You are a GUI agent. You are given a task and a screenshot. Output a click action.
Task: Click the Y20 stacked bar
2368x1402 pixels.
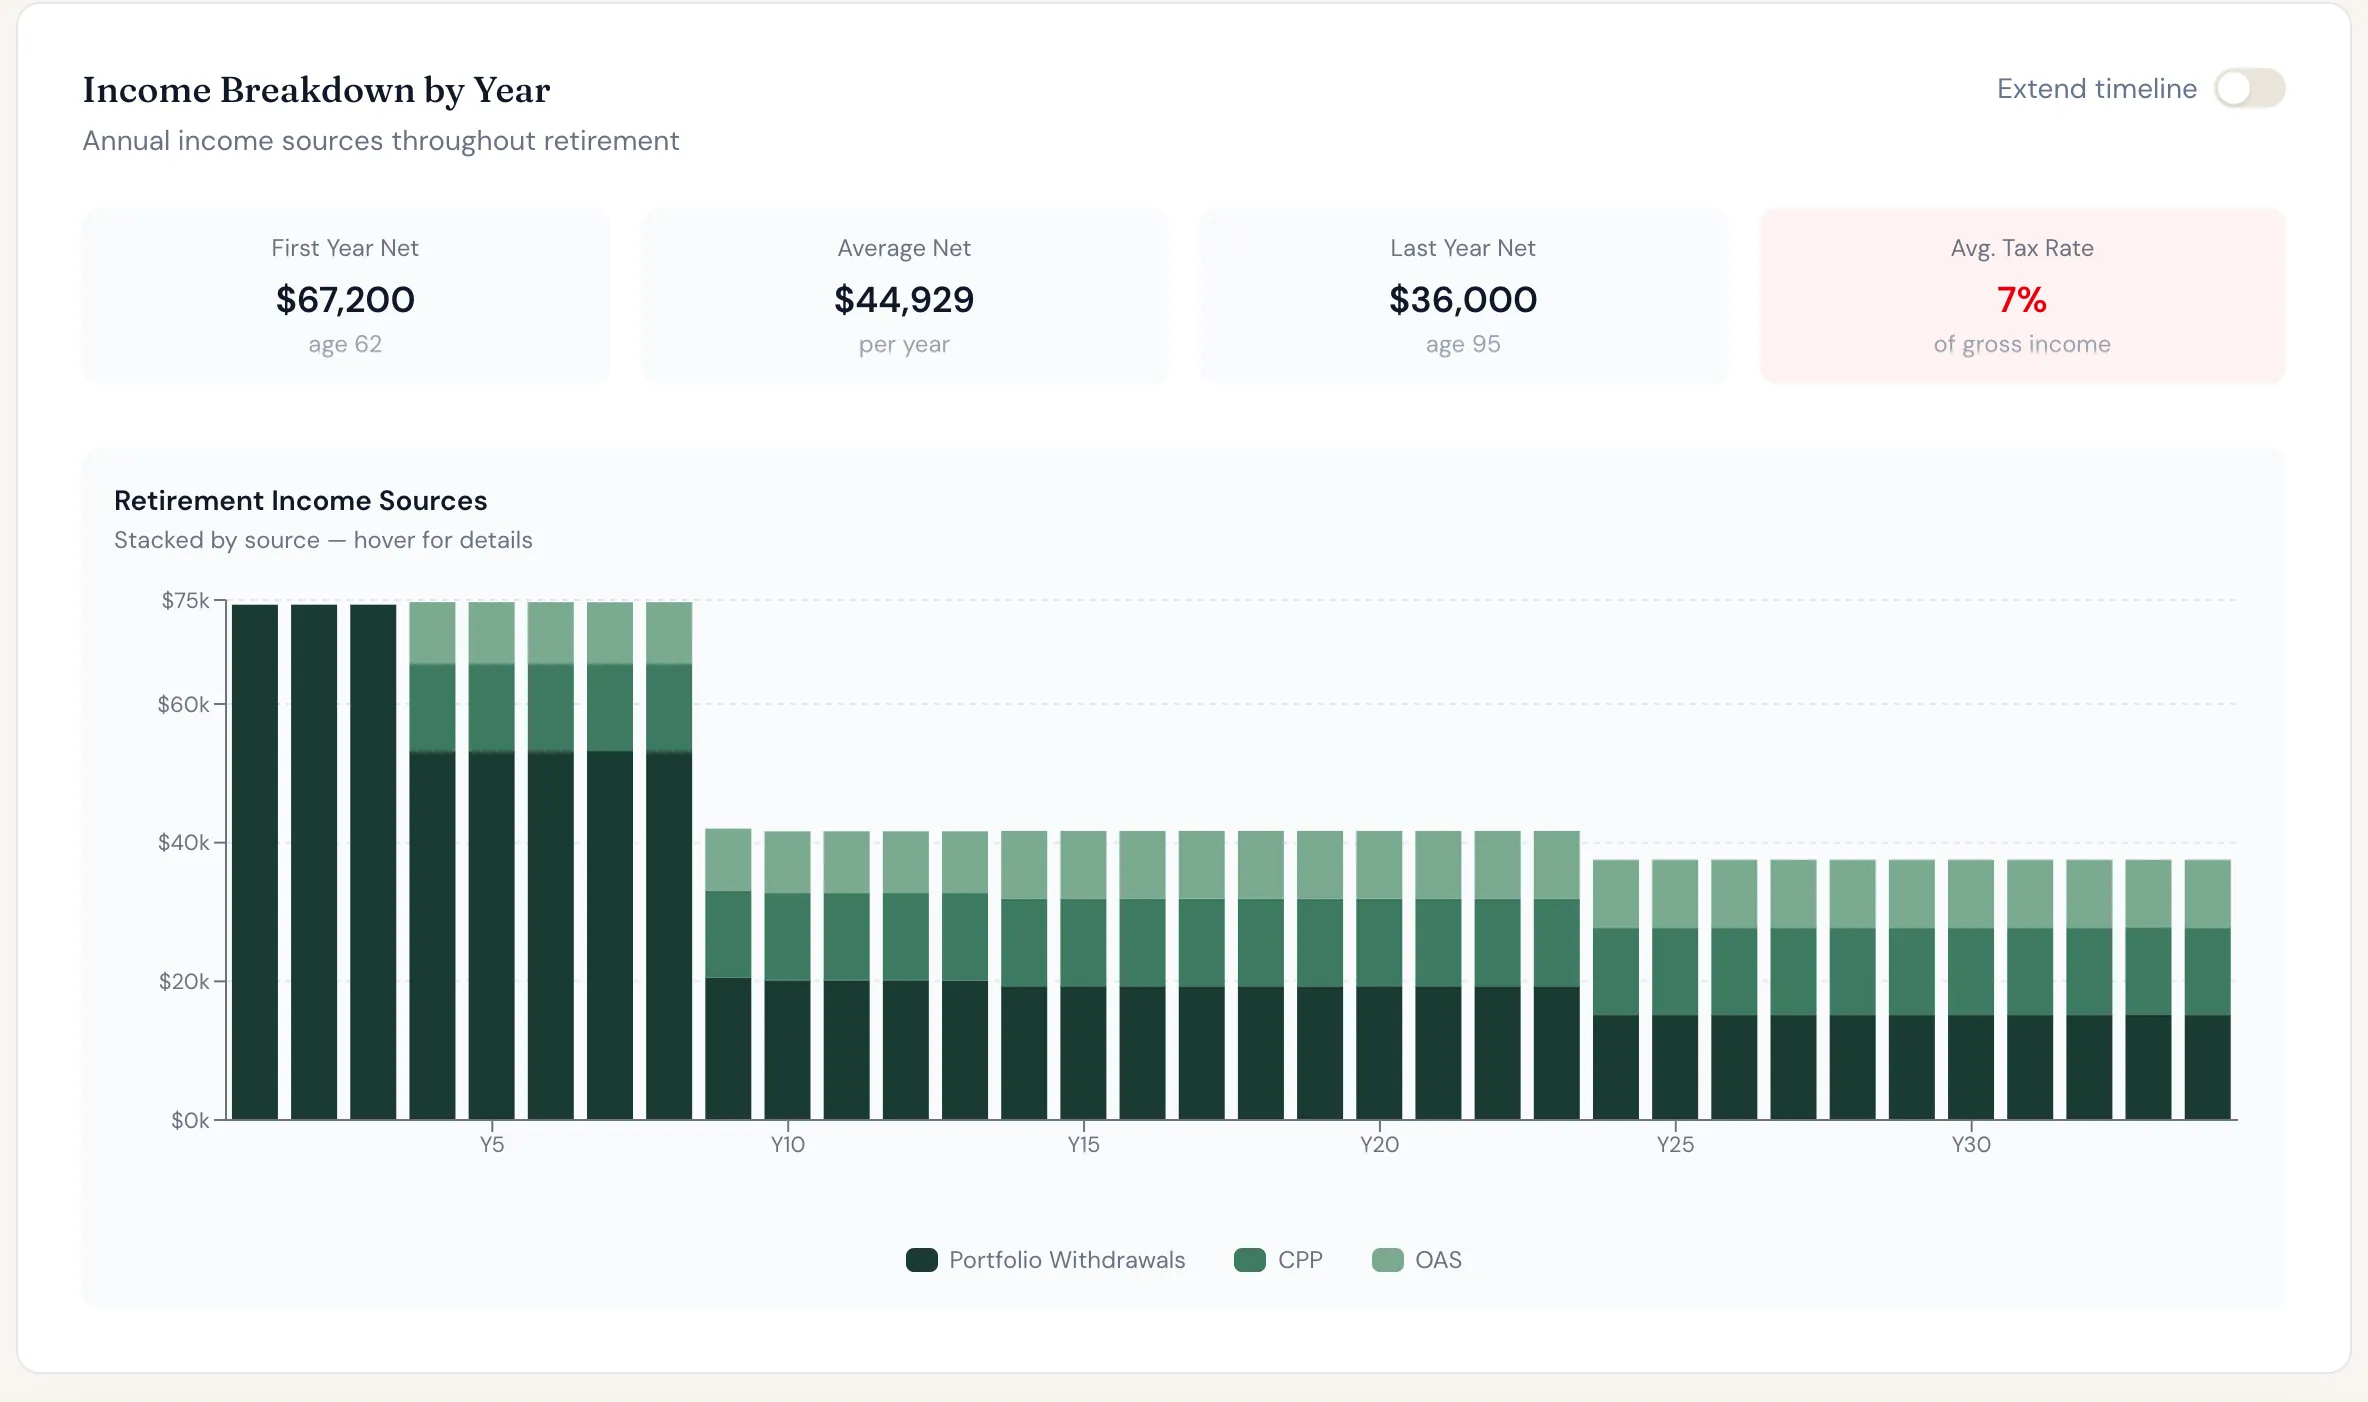pos(1380,975)
